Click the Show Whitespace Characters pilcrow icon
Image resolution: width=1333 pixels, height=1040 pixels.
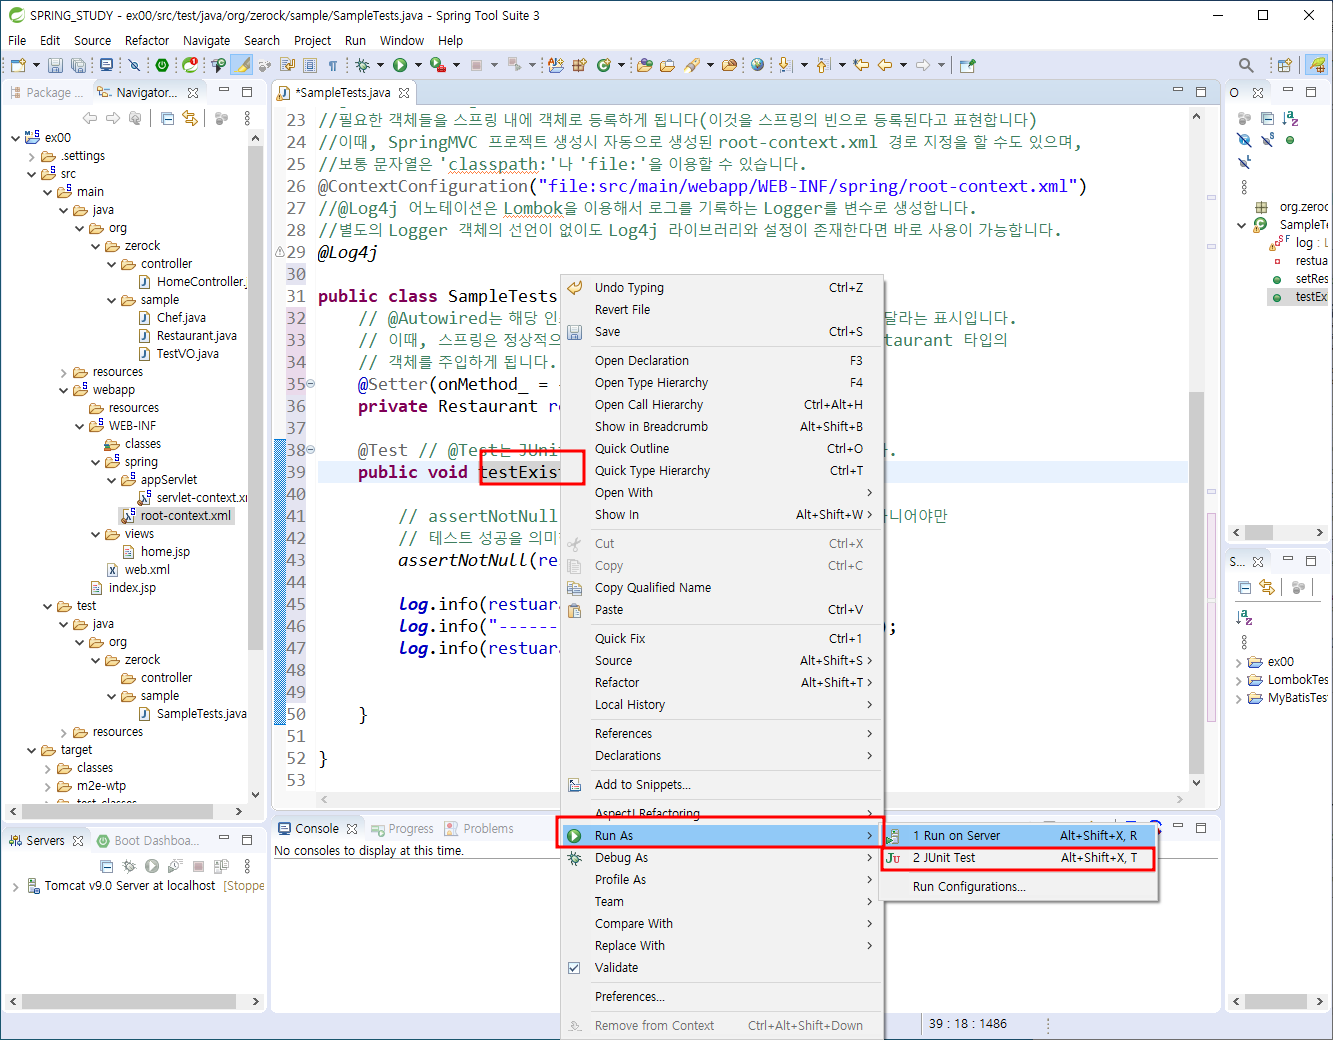332,65
